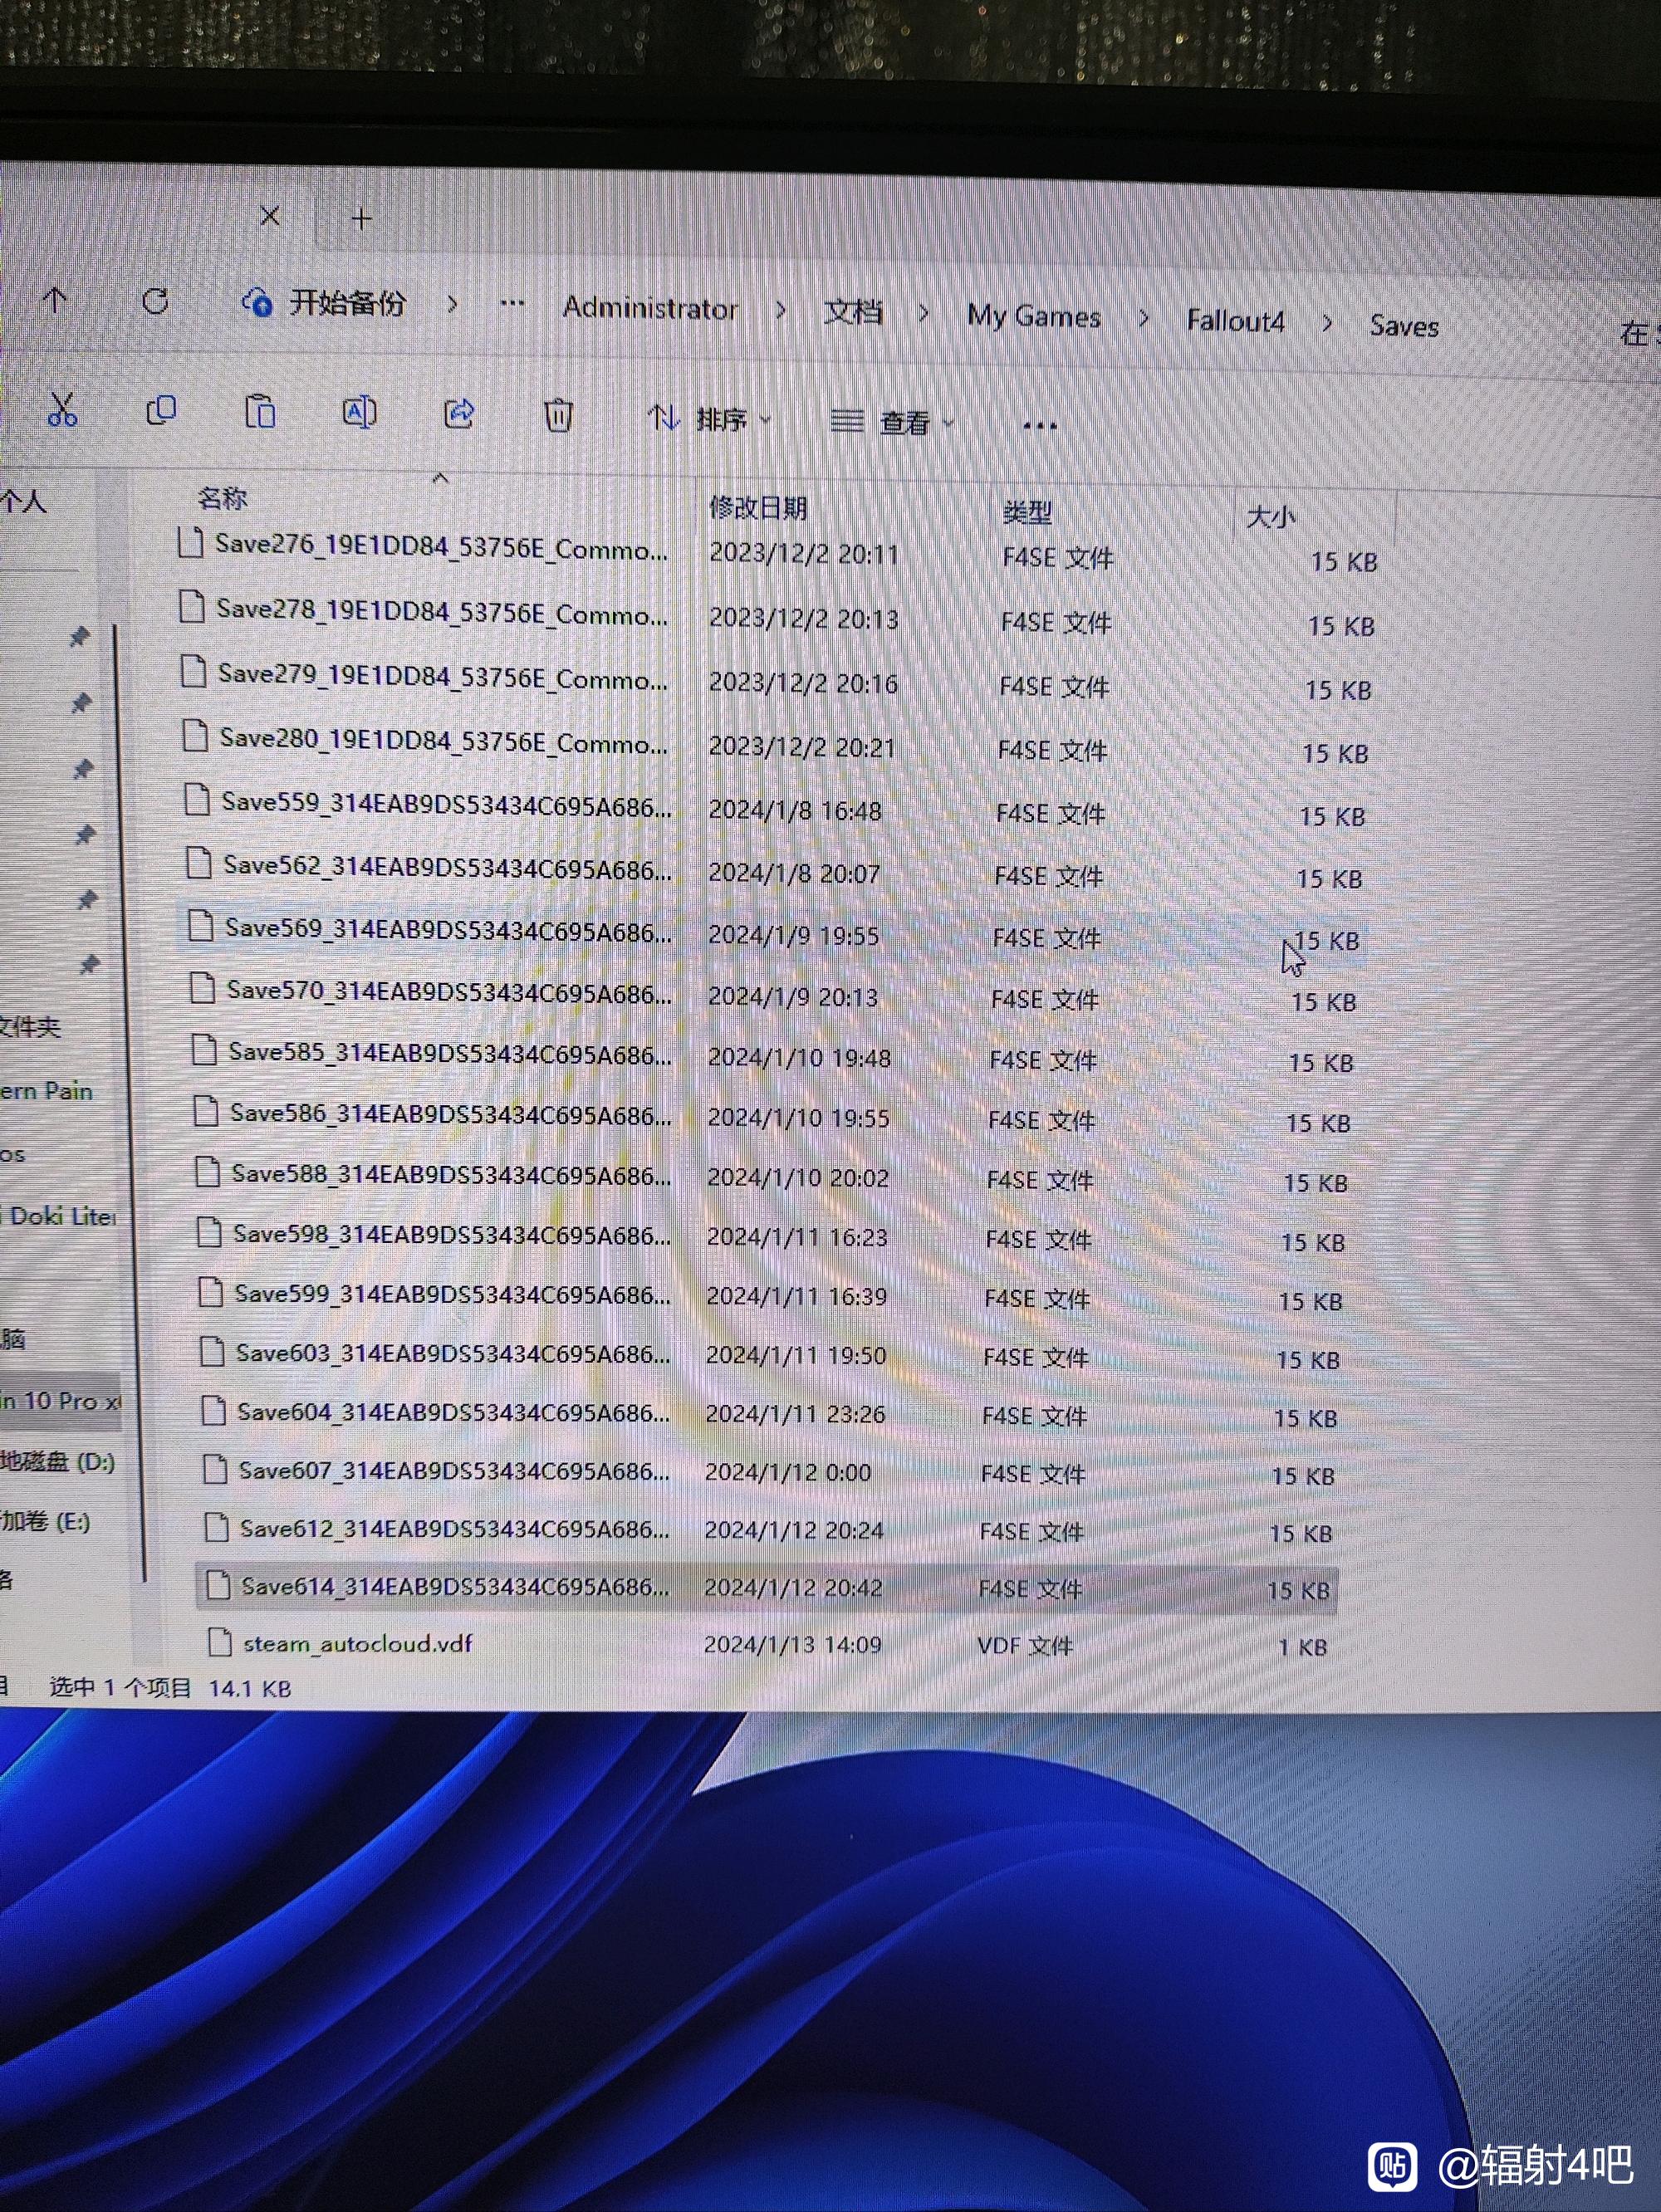
Task: Click the Paste clipboard icon
Action: [260, 411]
